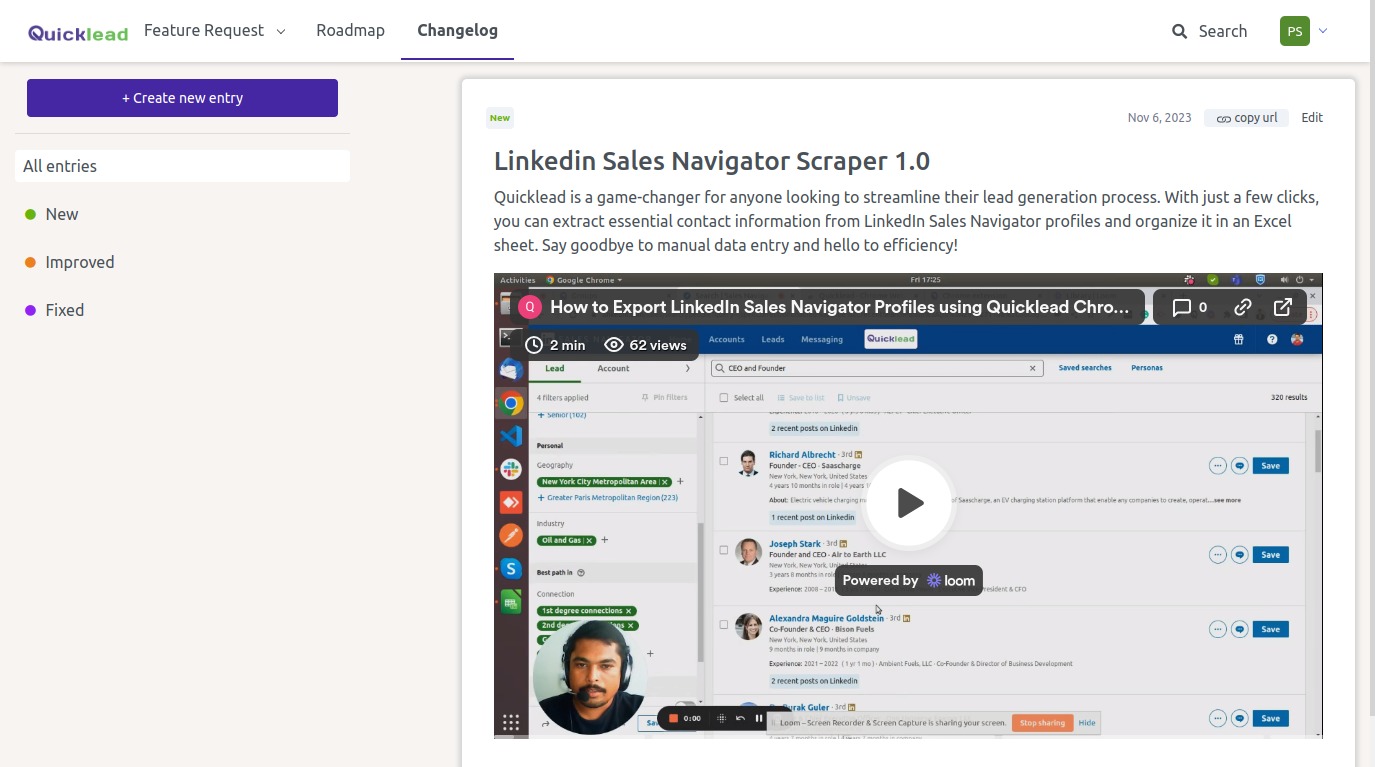Filter changelog by Improved entries
The image size is (1375, 767).
70,262
